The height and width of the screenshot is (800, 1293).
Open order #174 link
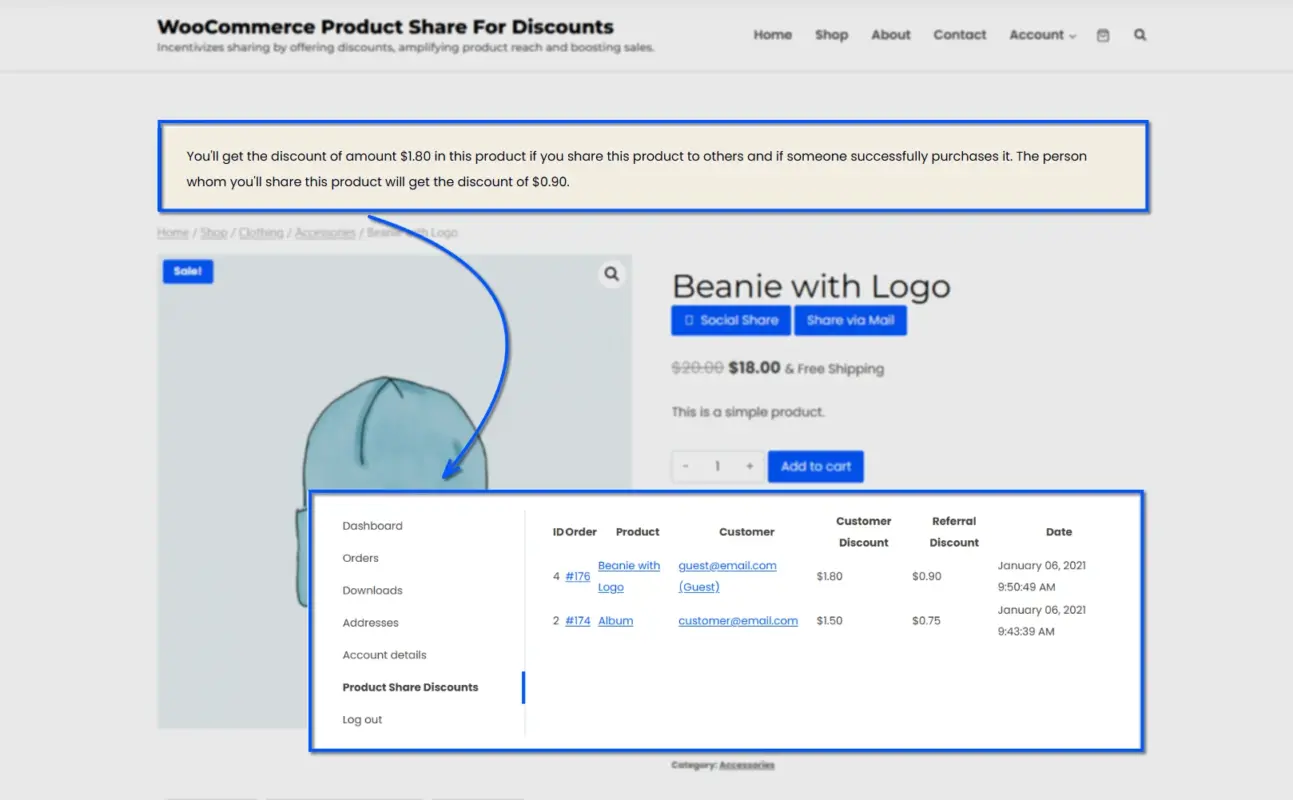(x=577, y=620)
